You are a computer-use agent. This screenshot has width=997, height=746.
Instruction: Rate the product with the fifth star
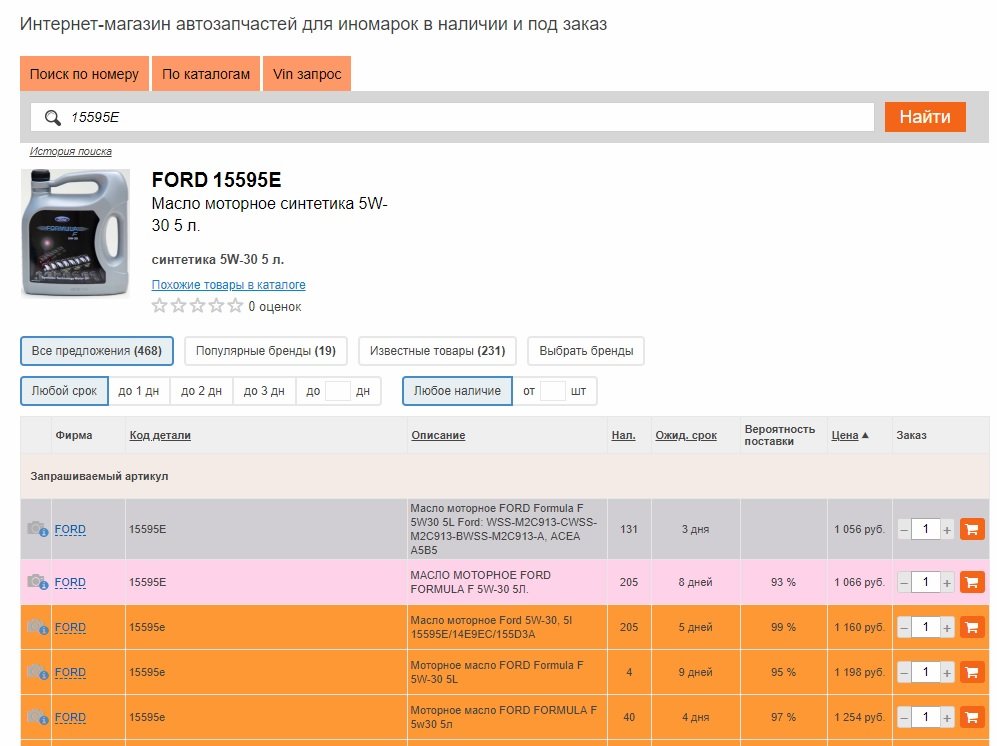click(235, 306)
